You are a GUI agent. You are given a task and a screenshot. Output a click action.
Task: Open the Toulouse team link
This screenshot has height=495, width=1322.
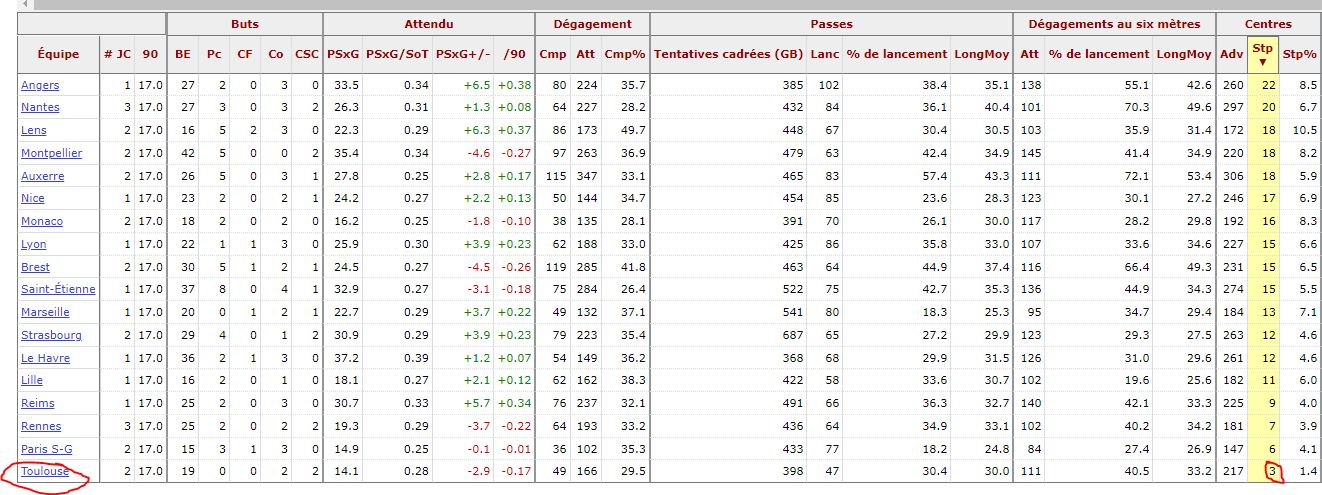[45, 471]
